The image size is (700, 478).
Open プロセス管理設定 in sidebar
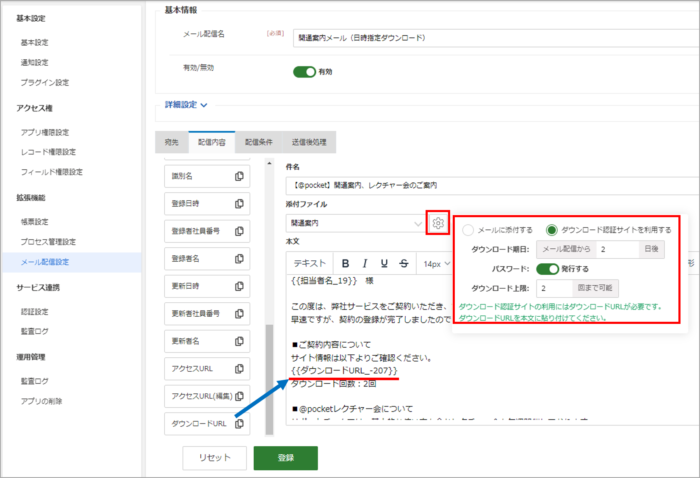[48, 242]
